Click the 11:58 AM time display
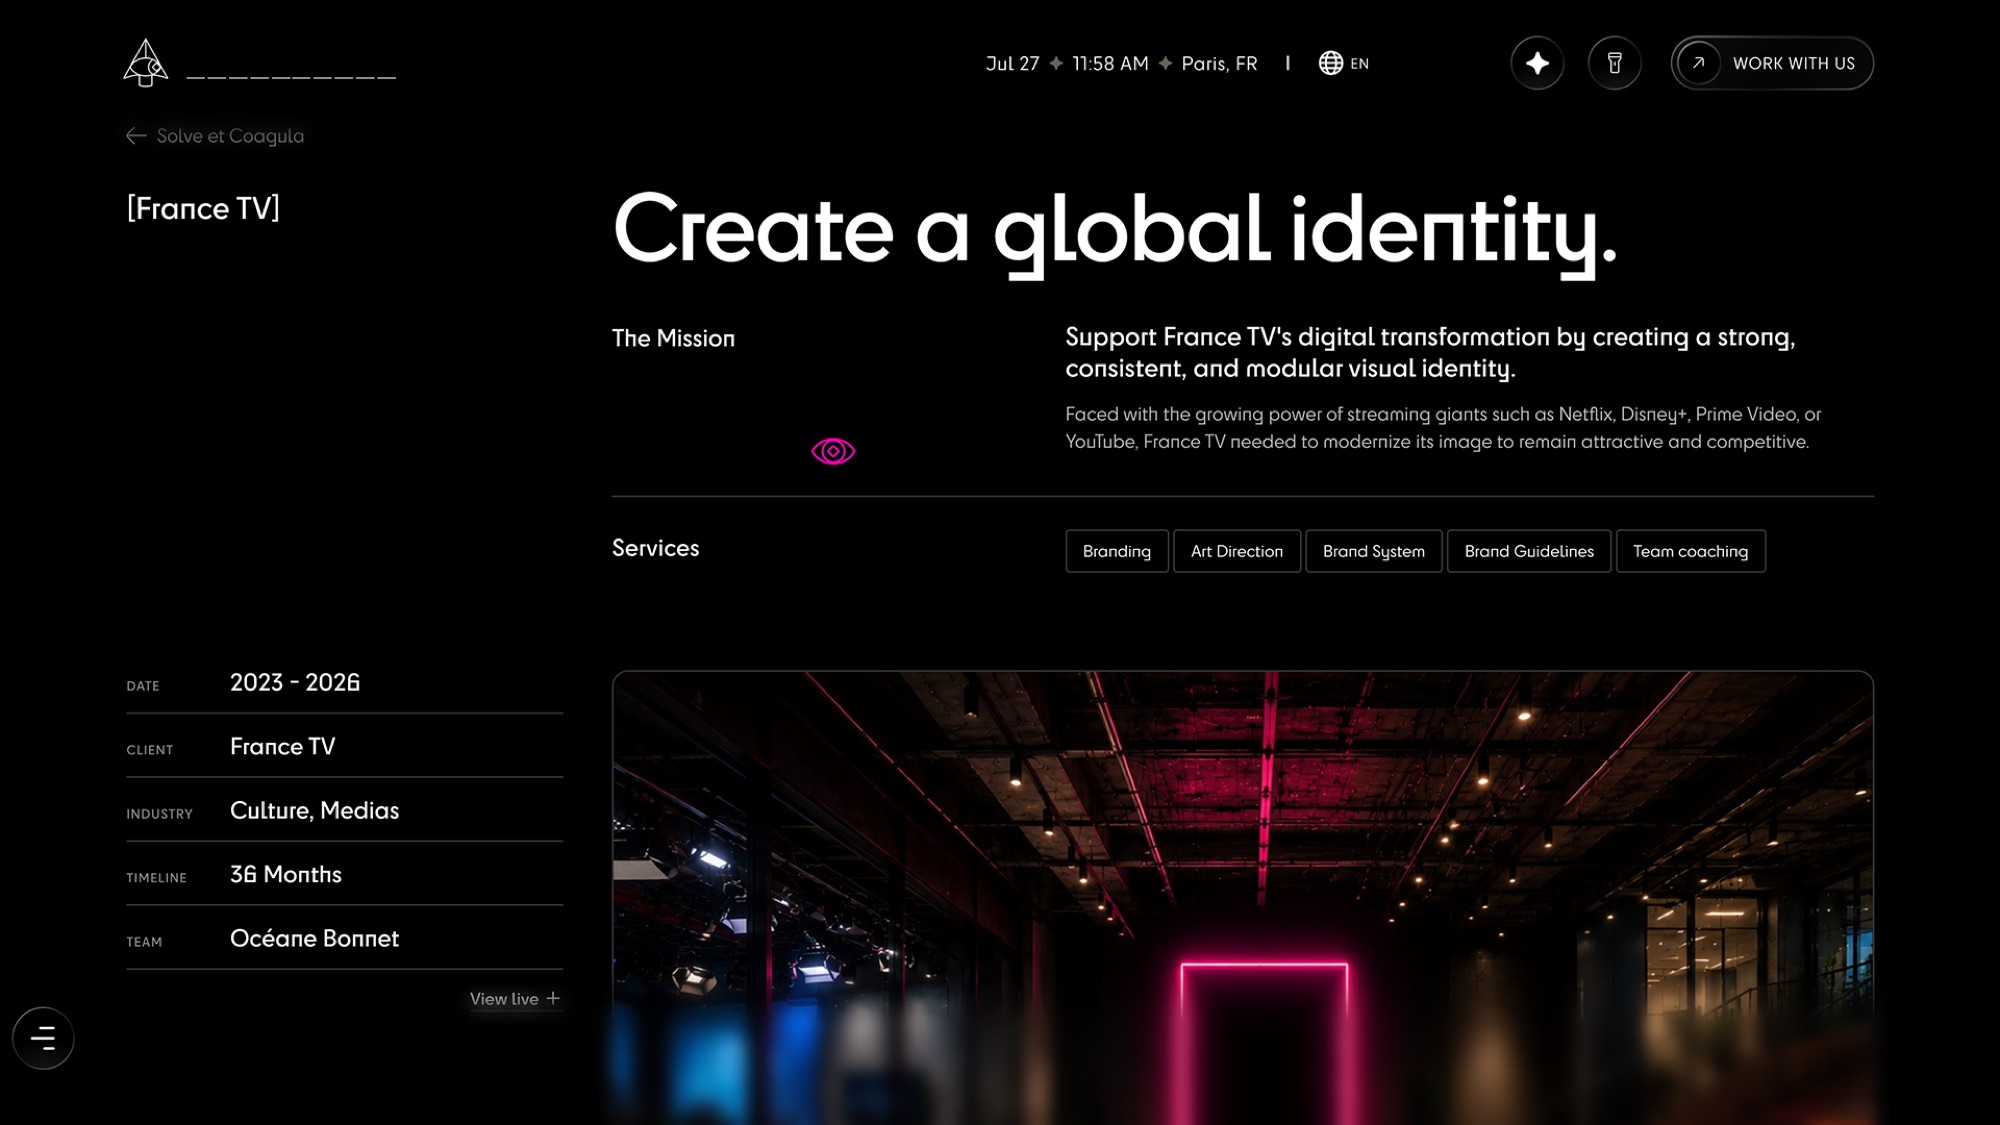Screen dimensions: 2000x1125 1110,63
